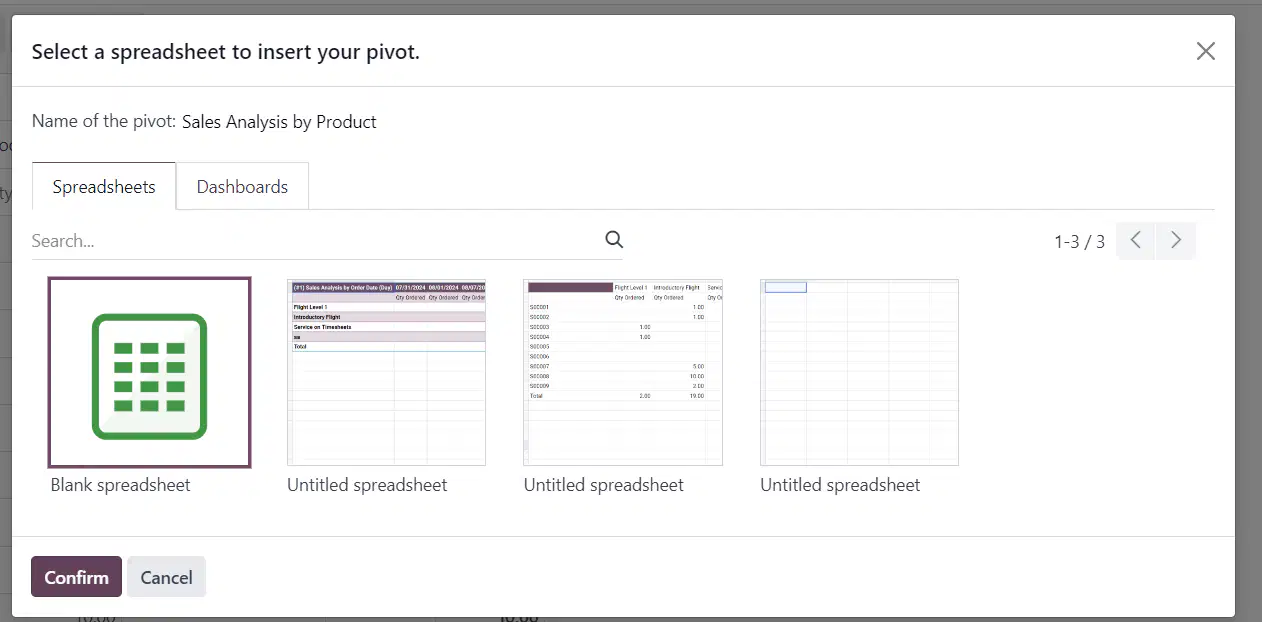Screen dimensions: 1262x622
Task: Go to previous page of spreadsheets
Action: 1136,240
